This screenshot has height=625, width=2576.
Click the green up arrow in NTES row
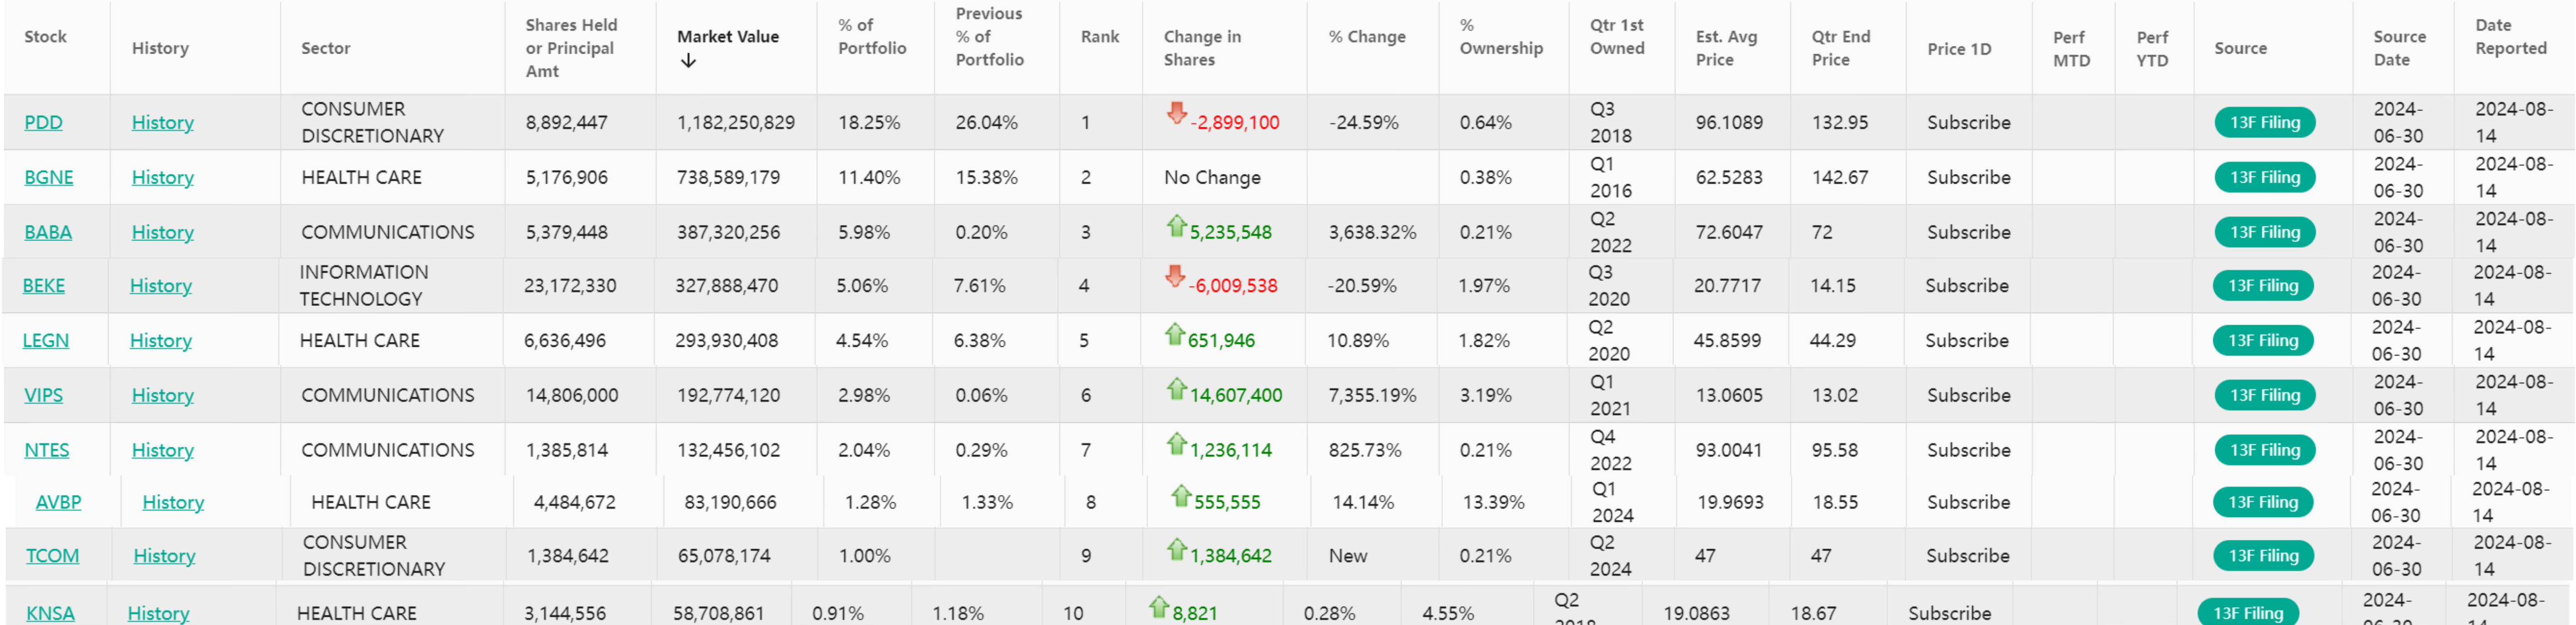pyautogui.click(x=1176, y=444)
